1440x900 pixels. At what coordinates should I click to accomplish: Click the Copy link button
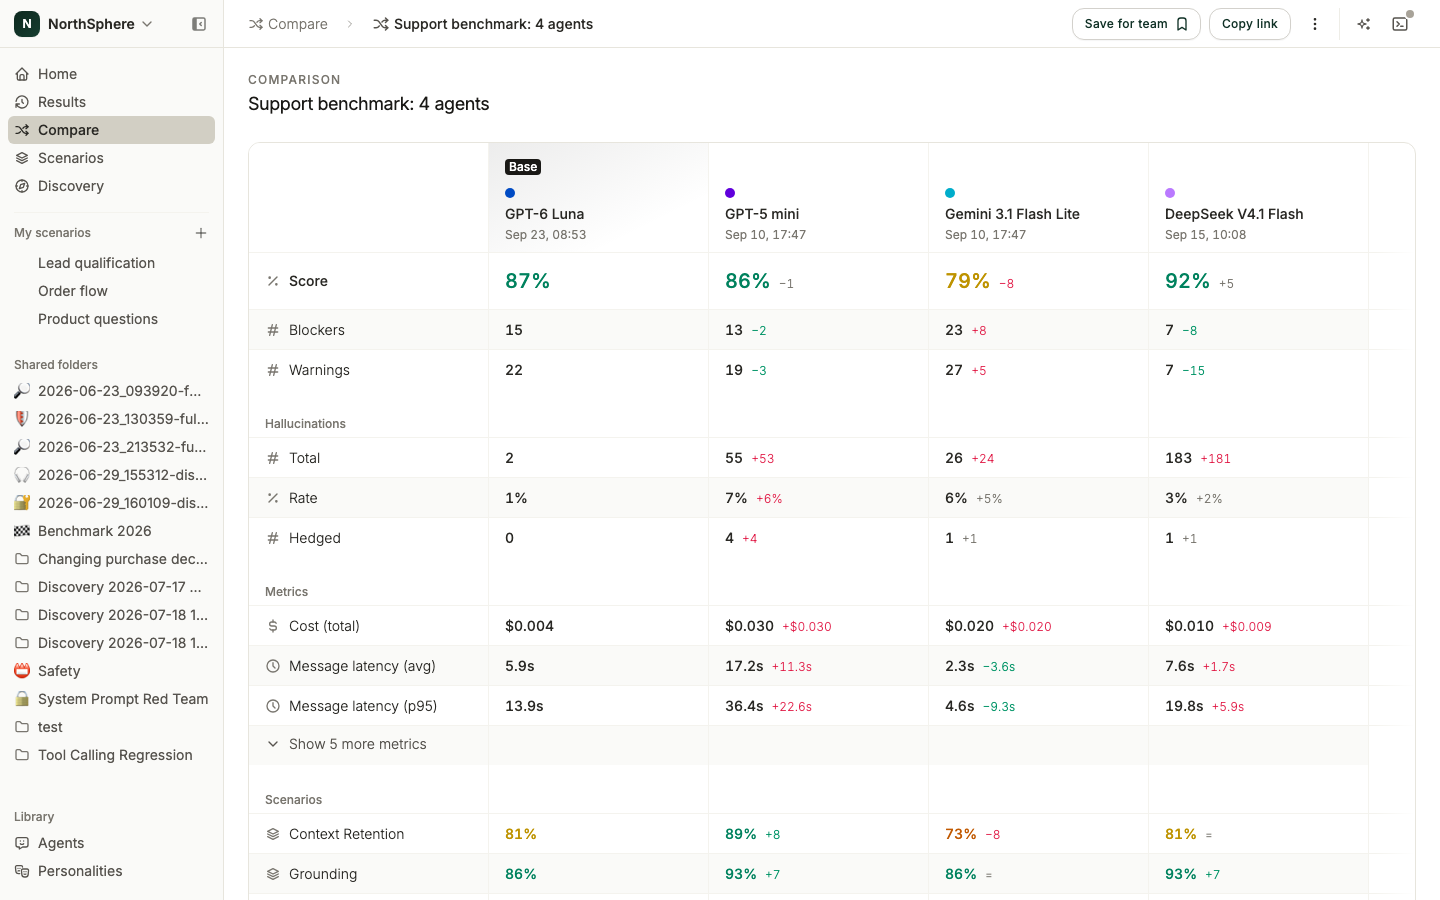coord(1249,24)
